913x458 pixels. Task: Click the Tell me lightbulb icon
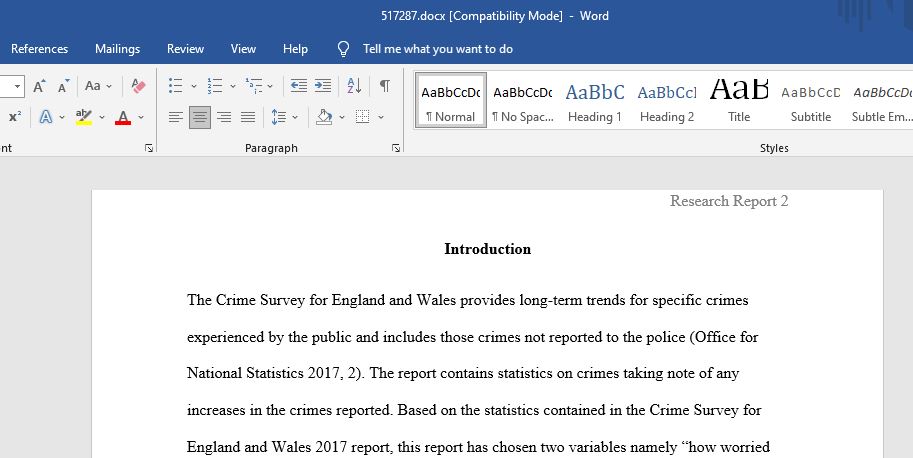coord(344,49)
